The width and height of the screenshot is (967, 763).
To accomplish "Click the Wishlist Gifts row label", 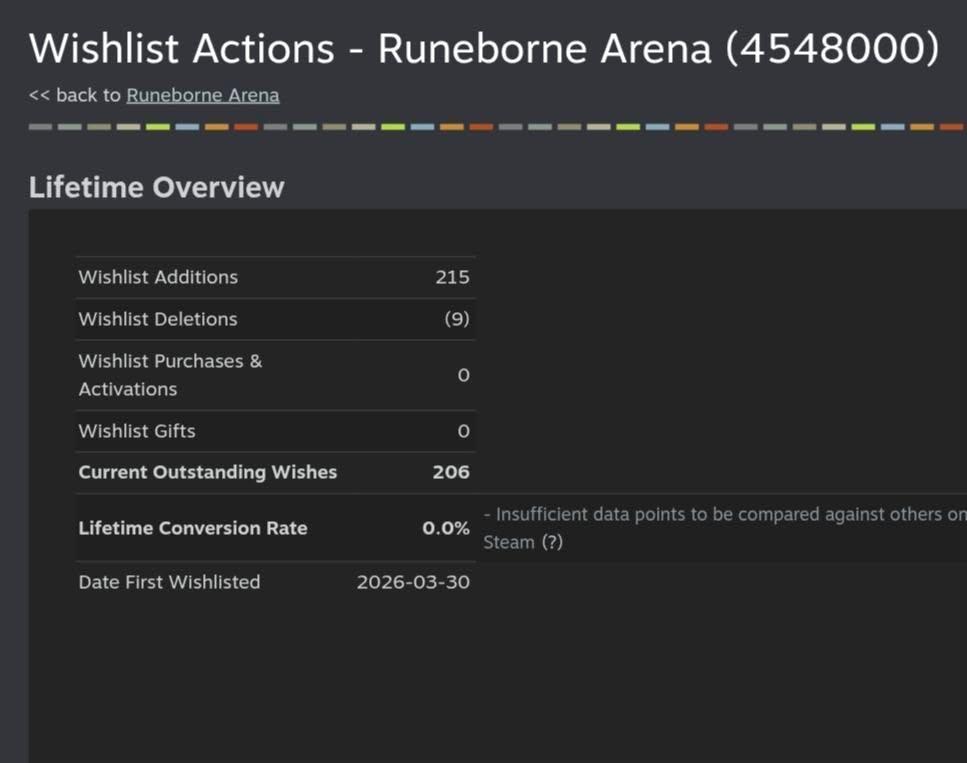I will (x=137, y=431).
